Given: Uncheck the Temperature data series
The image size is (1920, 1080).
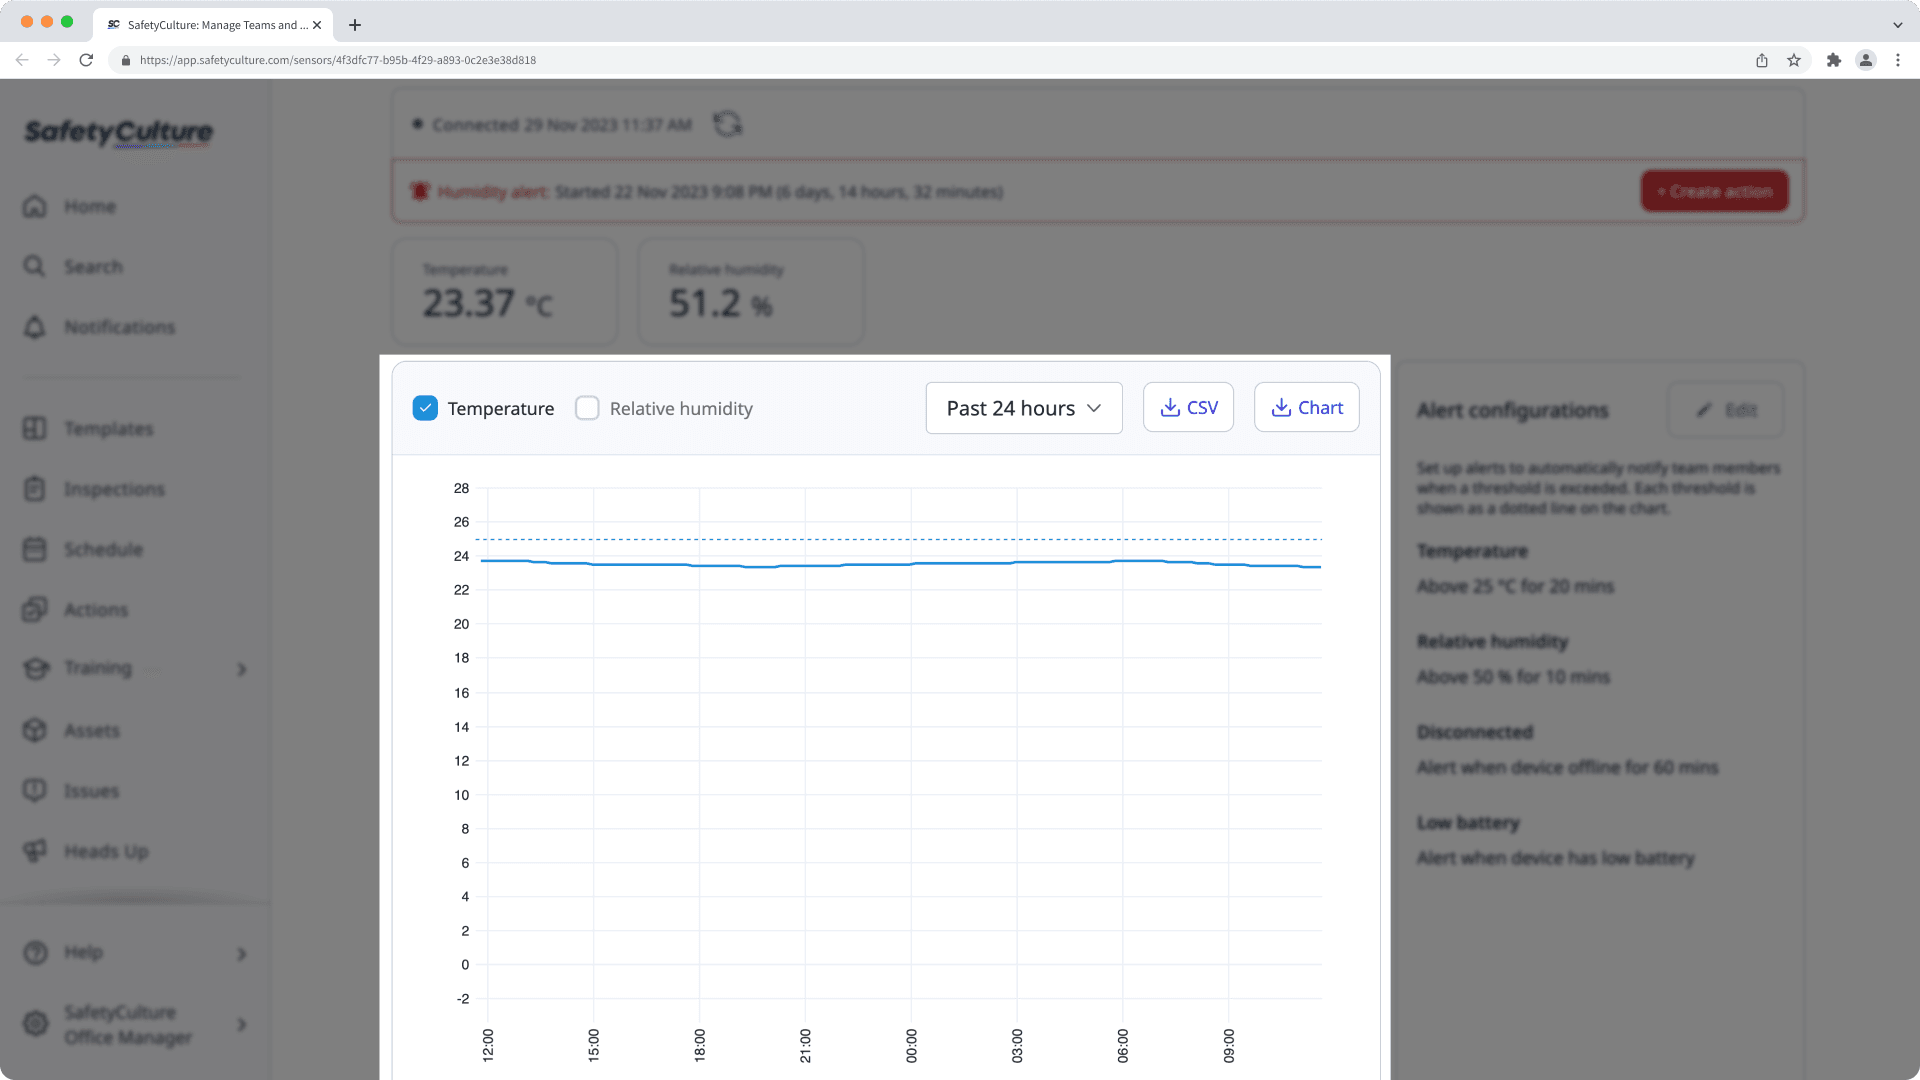Looking at the screenshot, I should click(x=425, y=408).
